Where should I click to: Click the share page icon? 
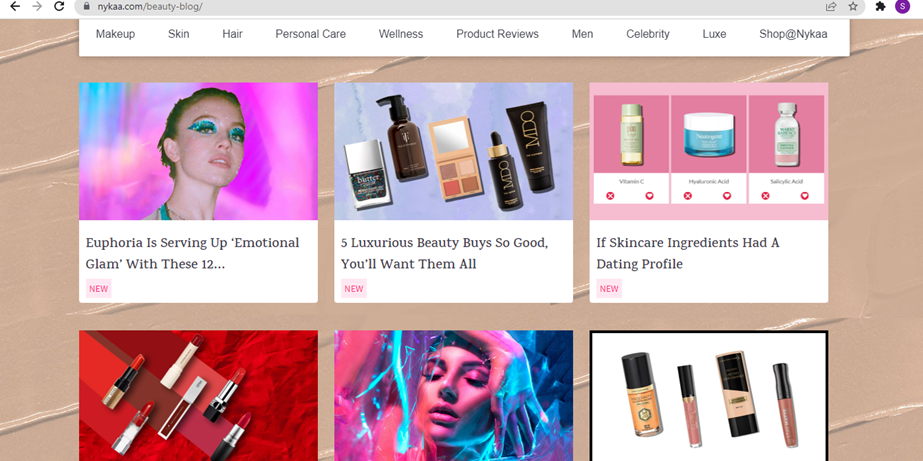[831, 6]
